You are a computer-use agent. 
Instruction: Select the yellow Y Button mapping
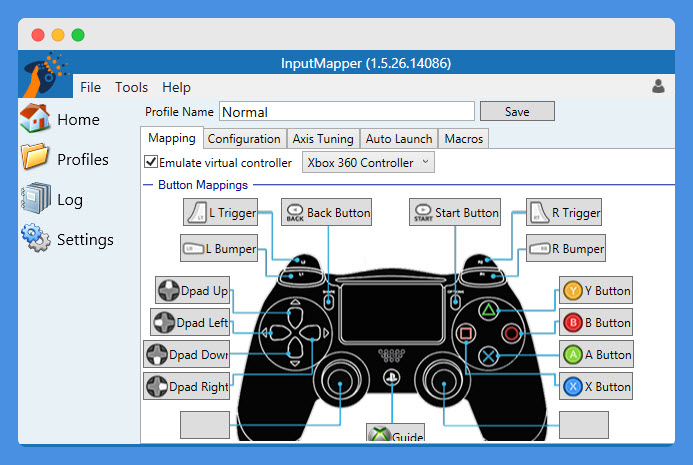[596, 290]
